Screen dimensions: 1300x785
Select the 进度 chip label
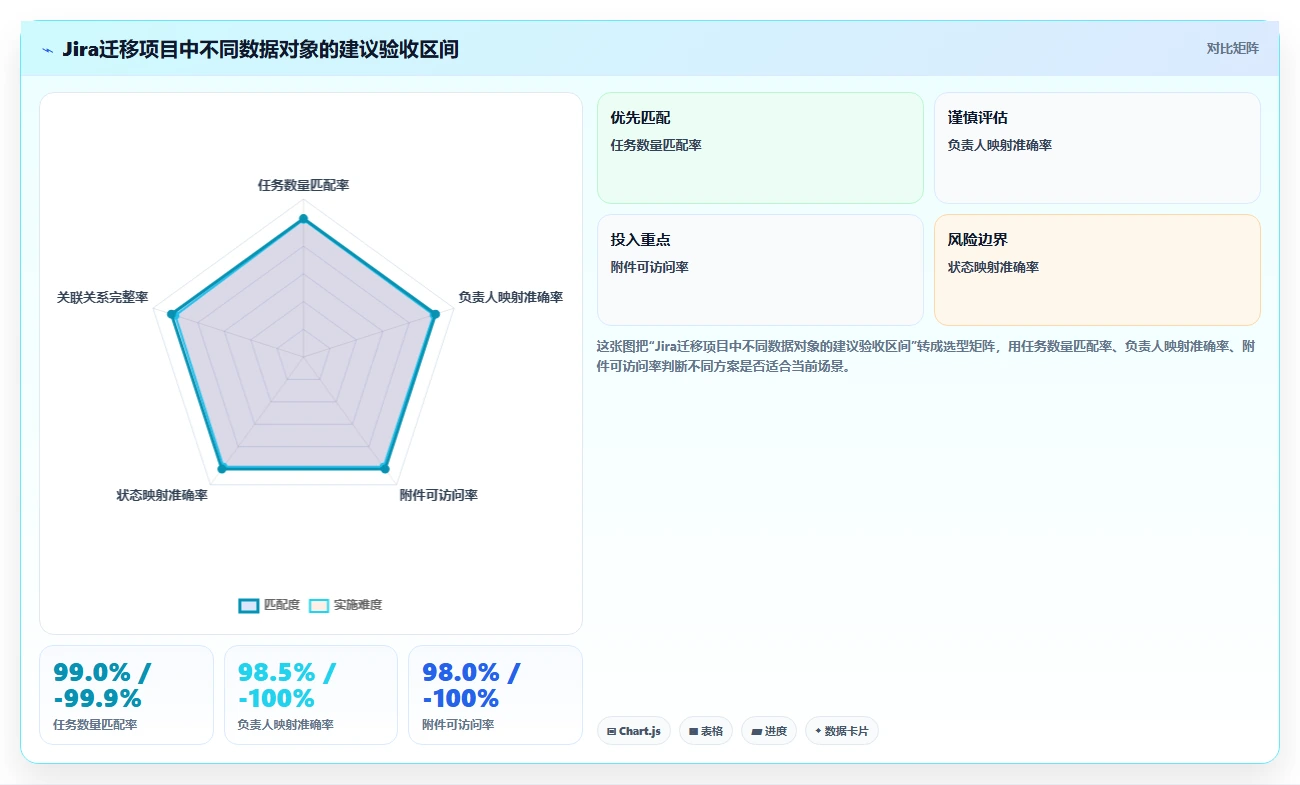pos(776,731)
